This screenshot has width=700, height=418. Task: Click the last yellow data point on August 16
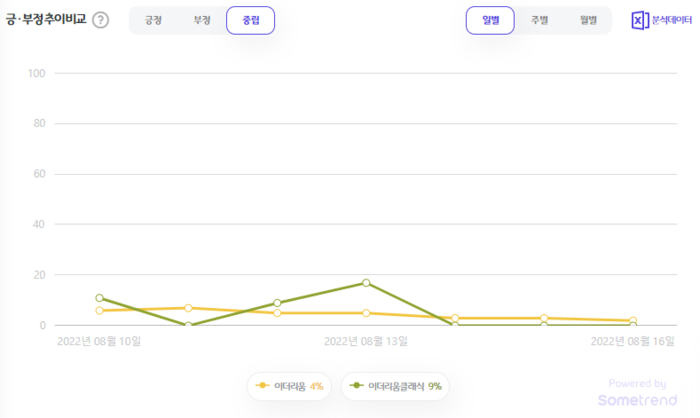(x=633, y=320)
